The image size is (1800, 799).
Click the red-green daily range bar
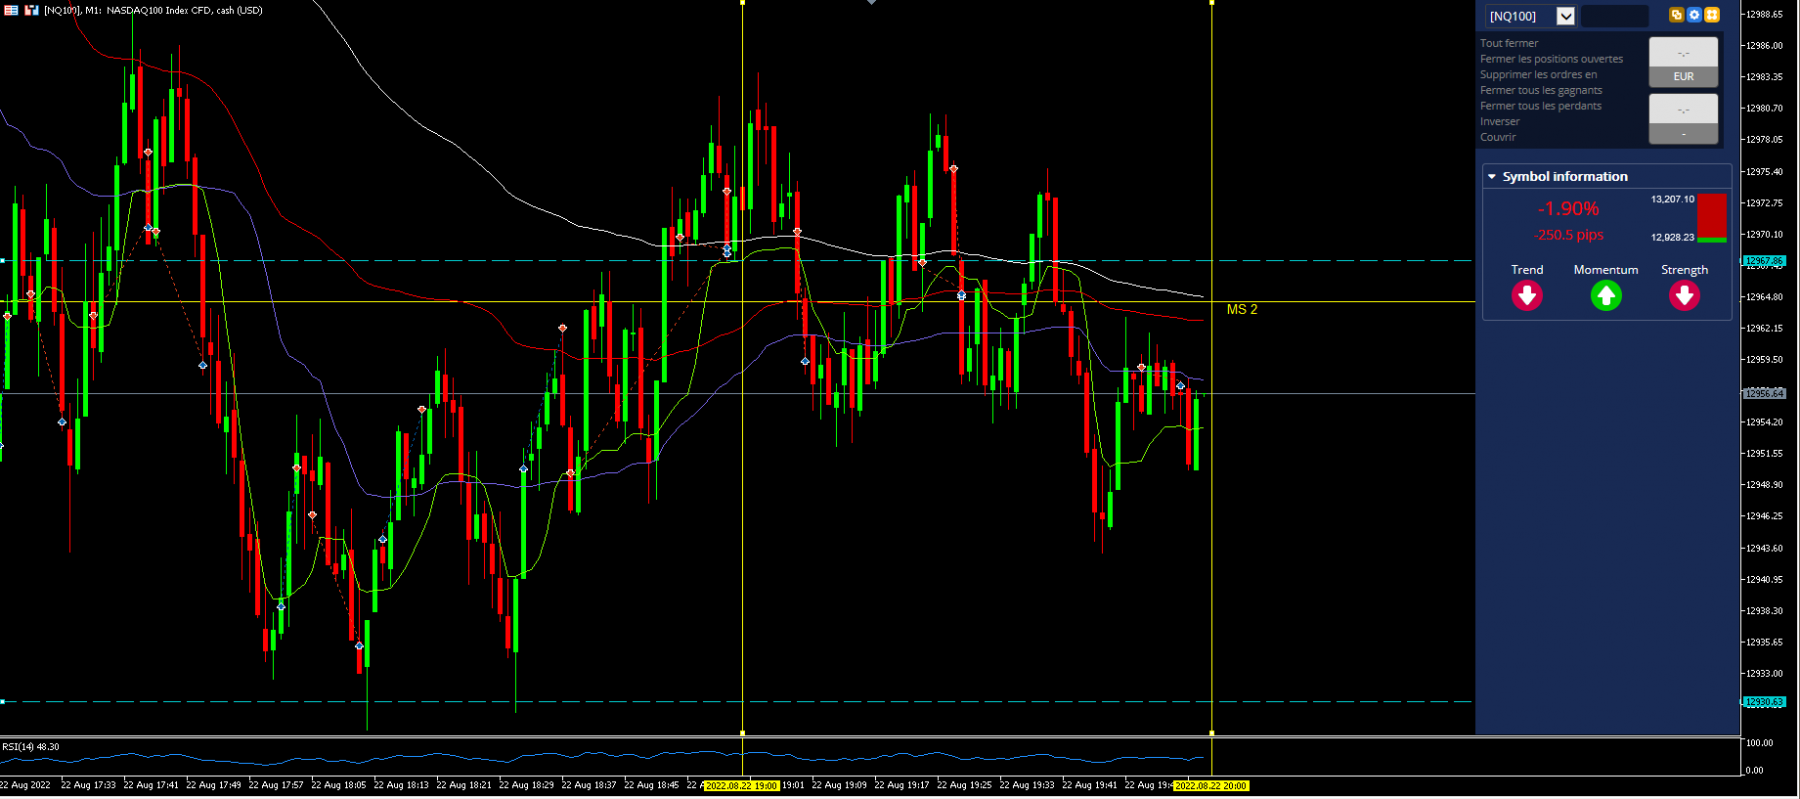pos(1712,218)
